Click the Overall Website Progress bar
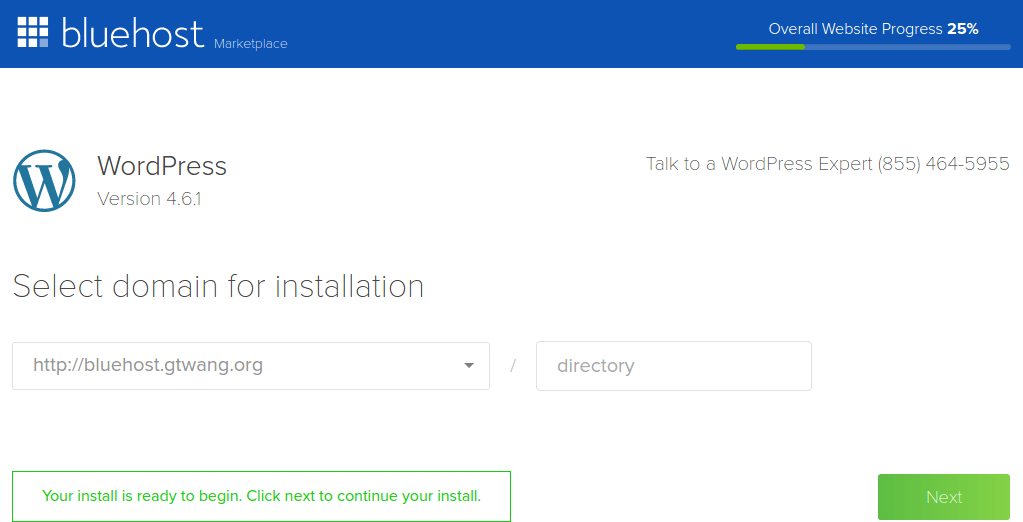This screenshot has height=522, width=1023. pyautogui.click(x=872, y=47)
